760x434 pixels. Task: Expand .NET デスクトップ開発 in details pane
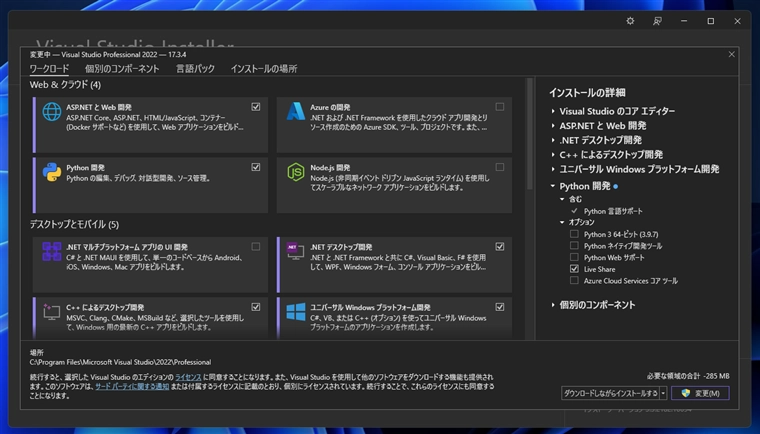553,140
